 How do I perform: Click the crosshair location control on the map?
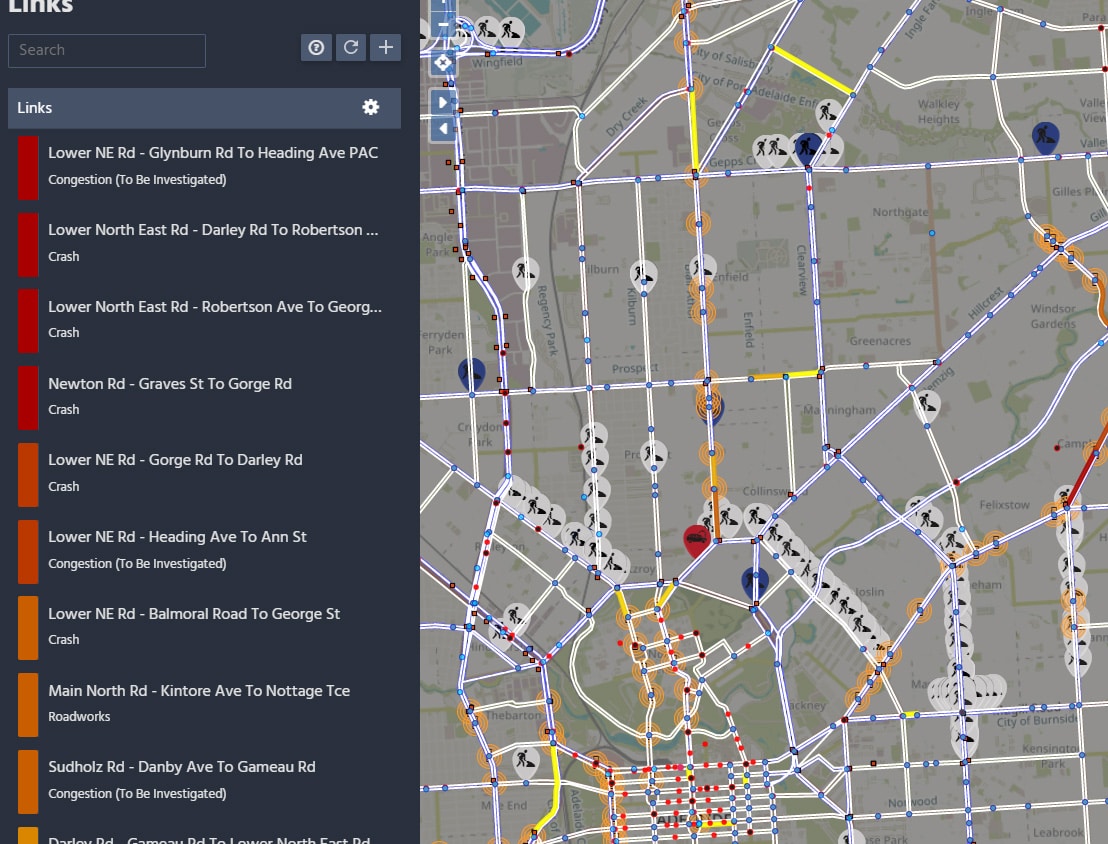443,62
